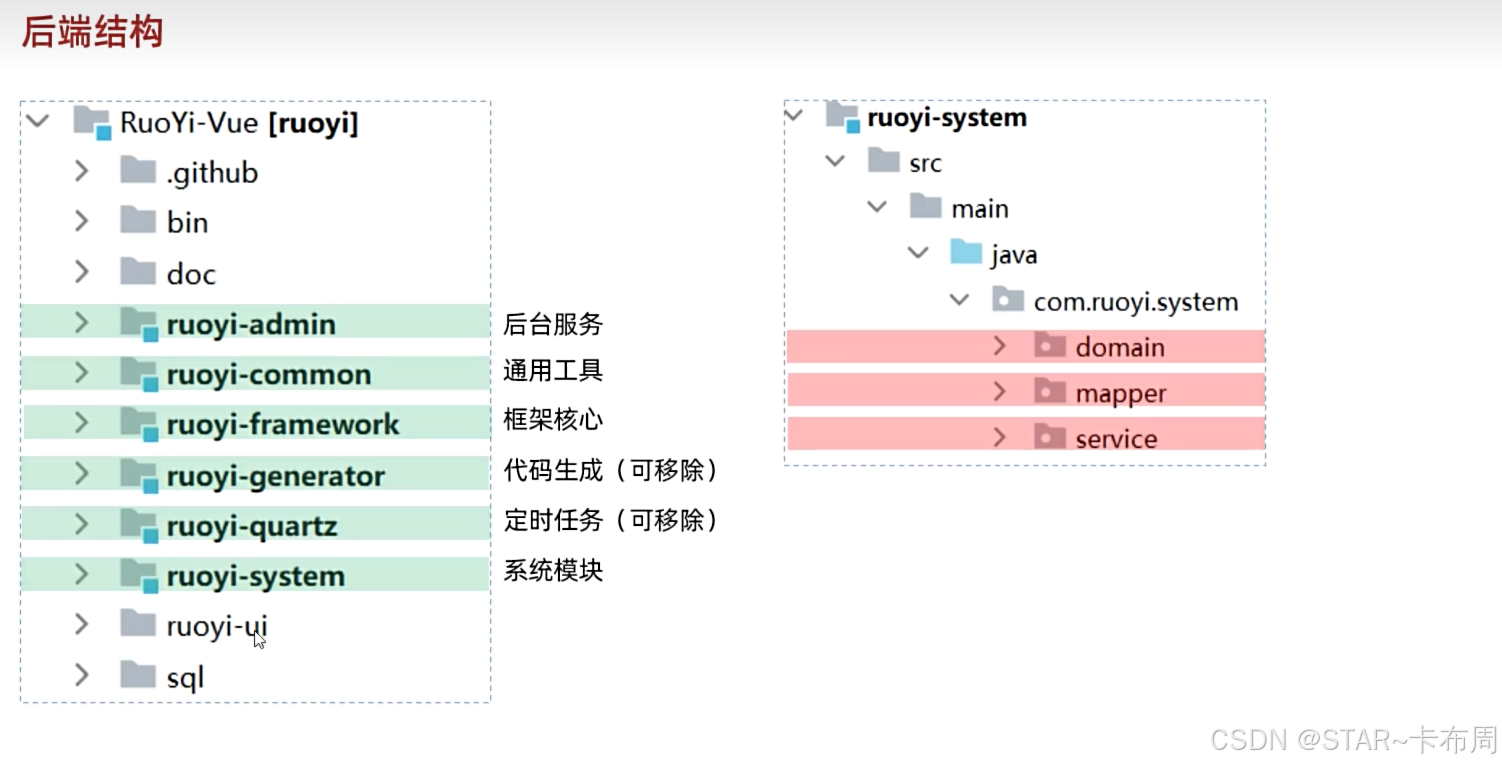Expand the ruoyi-quartz module chevron

pos(82,525)
